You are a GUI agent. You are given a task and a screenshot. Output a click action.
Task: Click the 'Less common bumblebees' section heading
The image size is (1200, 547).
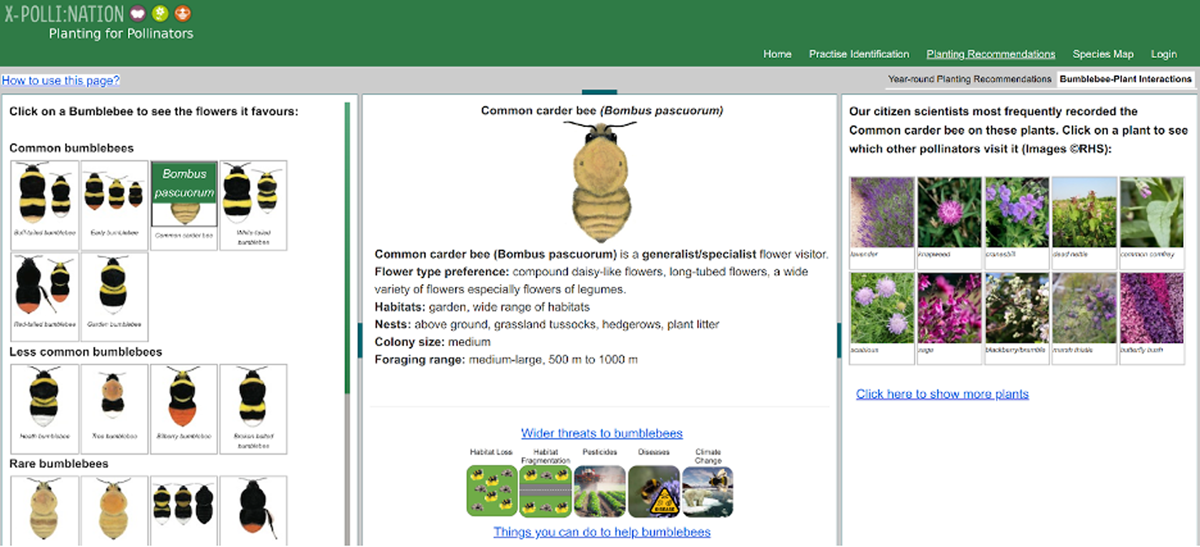(86, 352)
